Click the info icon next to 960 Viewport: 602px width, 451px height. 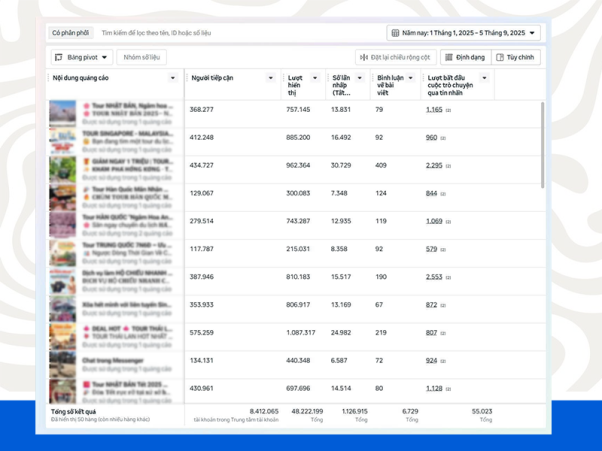tap(443, 138)
